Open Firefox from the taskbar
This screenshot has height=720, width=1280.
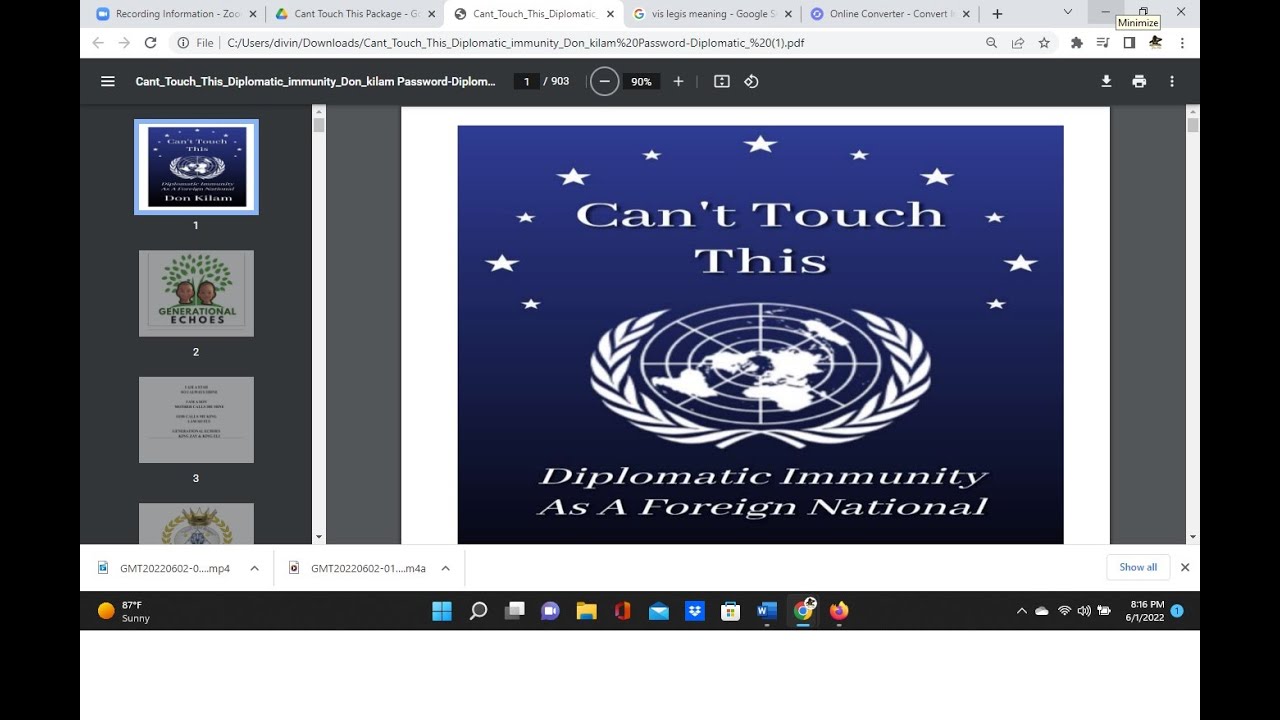[x=839, y=611]
